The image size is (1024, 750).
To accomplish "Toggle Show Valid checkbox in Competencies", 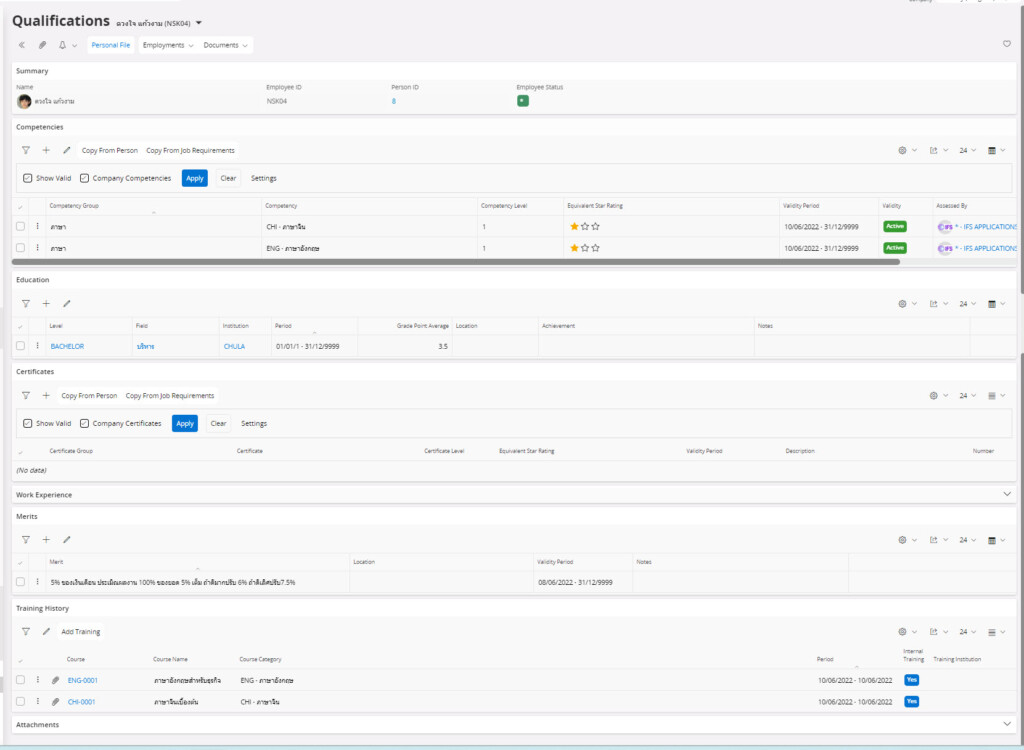I will pos(28,178).
